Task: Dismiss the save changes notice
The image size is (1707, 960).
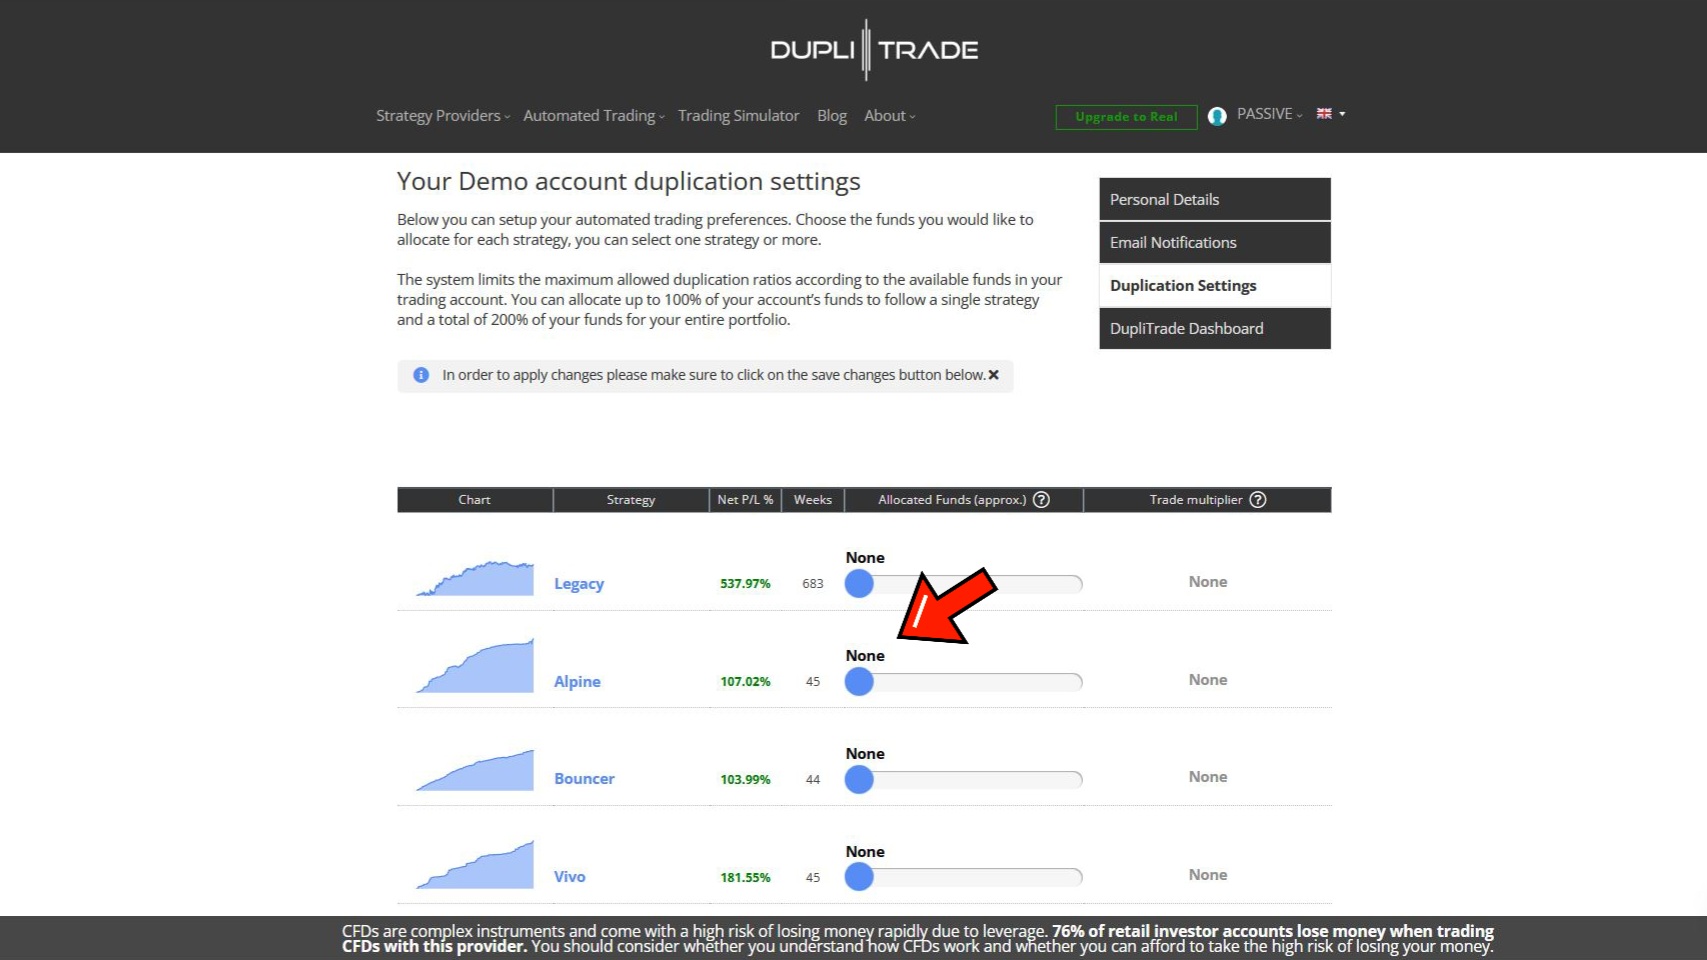Action: tap(993, 375)
